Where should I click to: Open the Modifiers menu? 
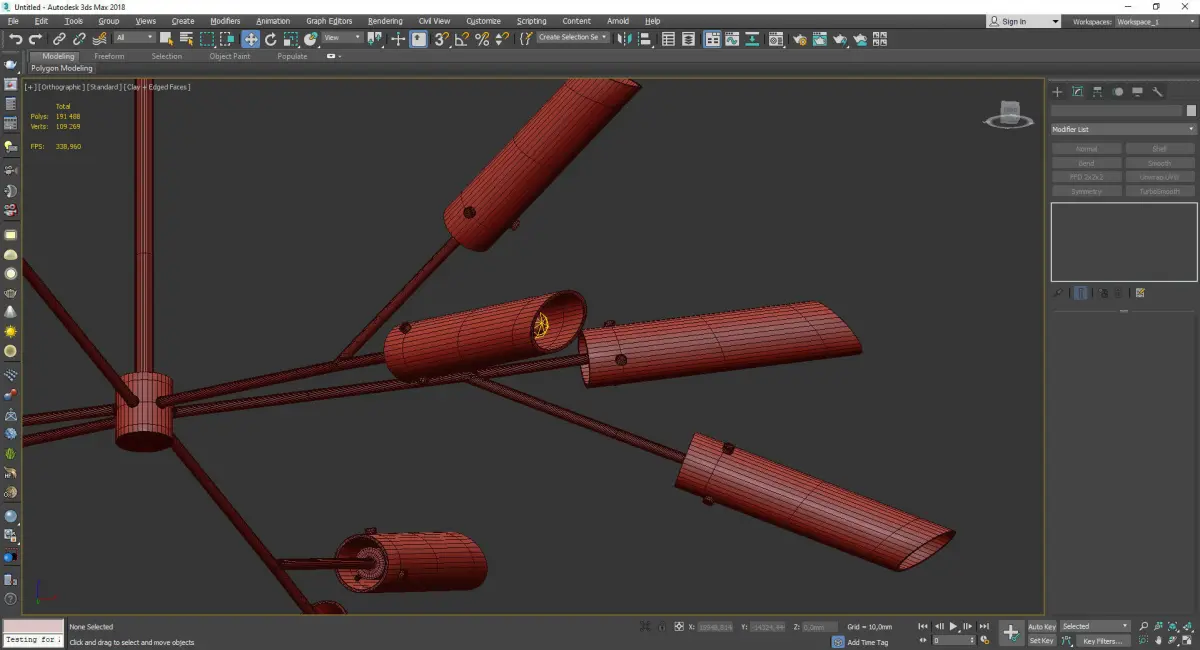coord(225,21)
